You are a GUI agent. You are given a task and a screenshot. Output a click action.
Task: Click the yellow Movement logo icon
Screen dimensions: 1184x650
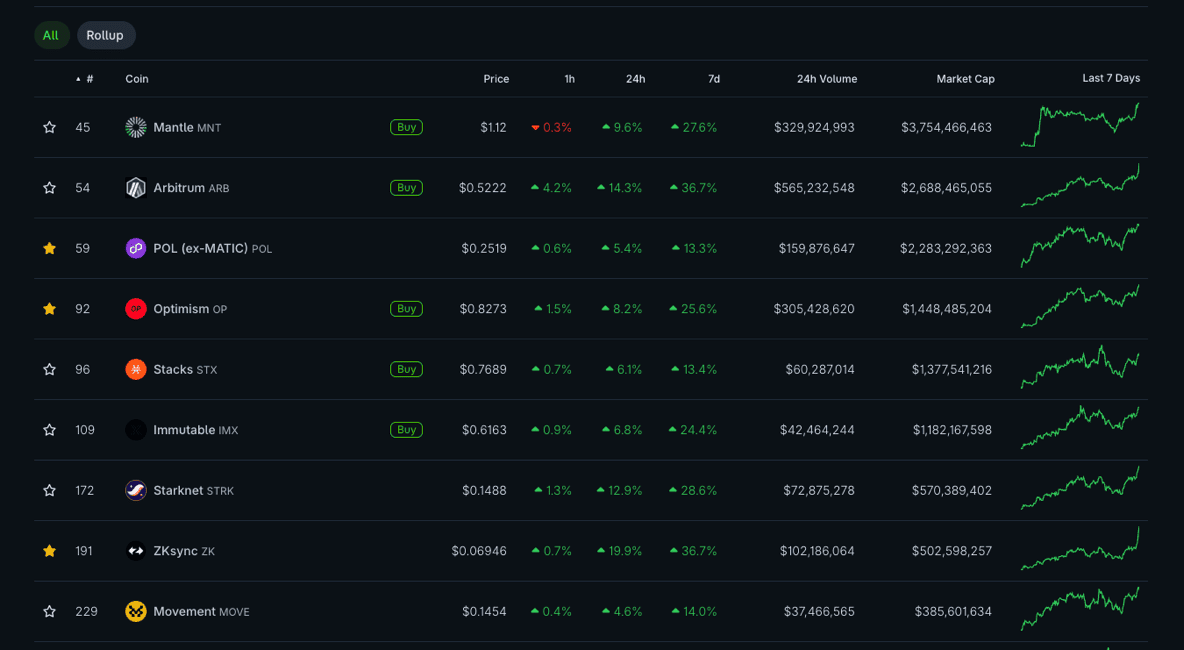[x=136, y=611]
